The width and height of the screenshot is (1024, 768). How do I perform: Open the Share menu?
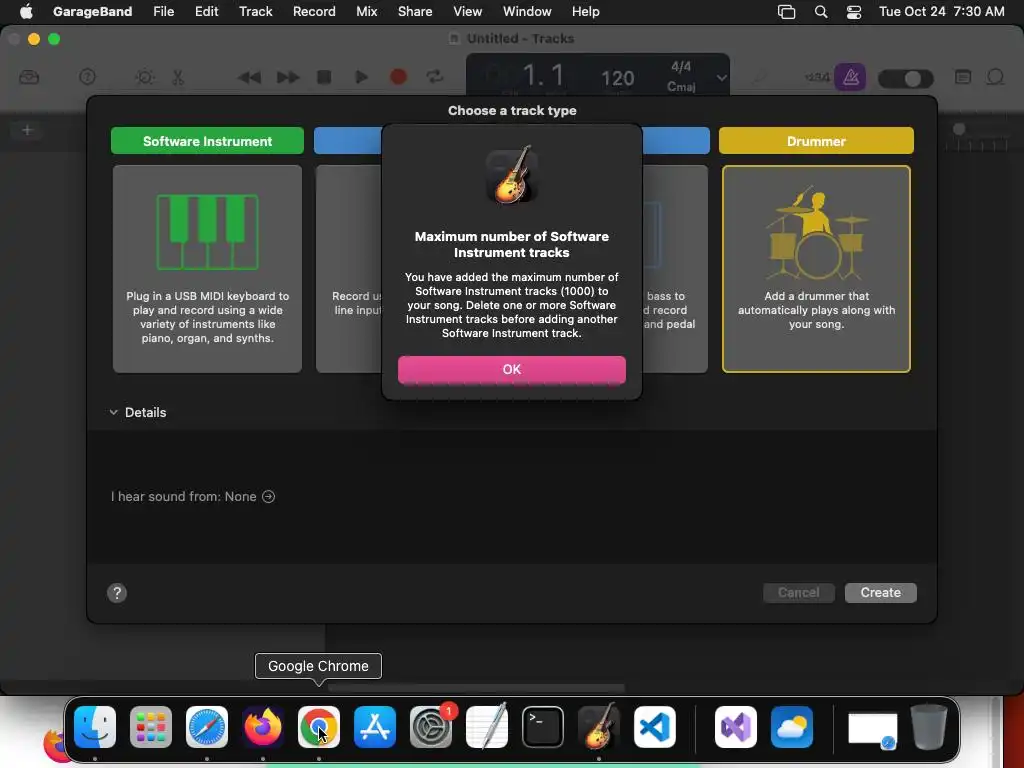pos(415,11)
